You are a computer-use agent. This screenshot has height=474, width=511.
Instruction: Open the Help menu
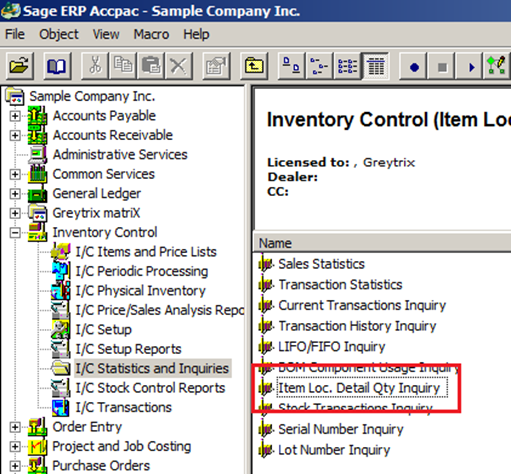196,34
